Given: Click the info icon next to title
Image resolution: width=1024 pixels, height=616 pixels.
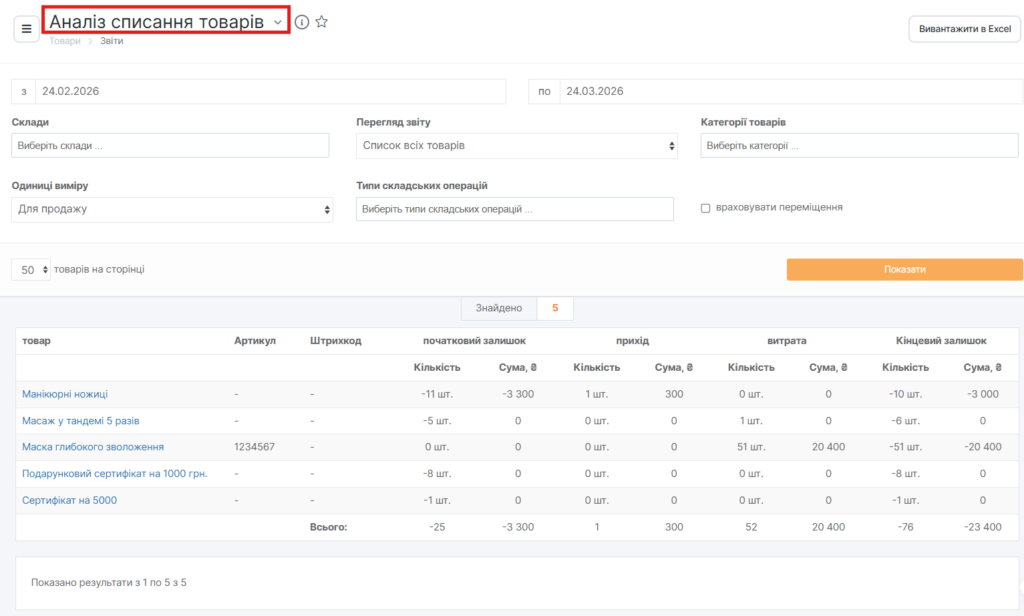Looking at the screenshot, I should tap(302, 22).
